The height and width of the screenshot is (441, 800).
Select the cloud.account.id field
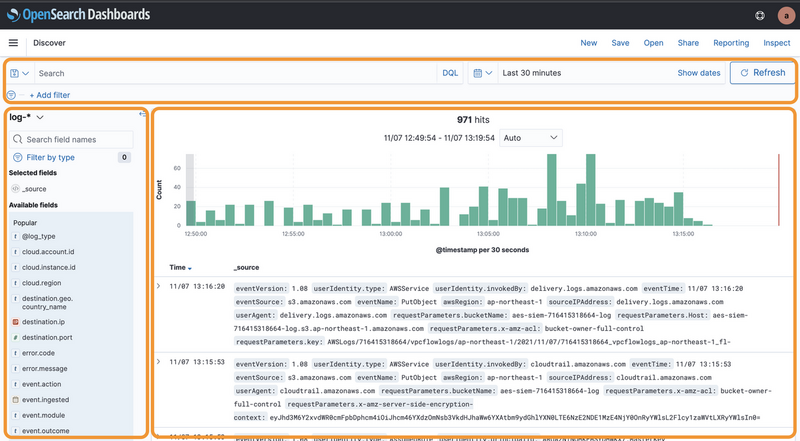point(48,252)
